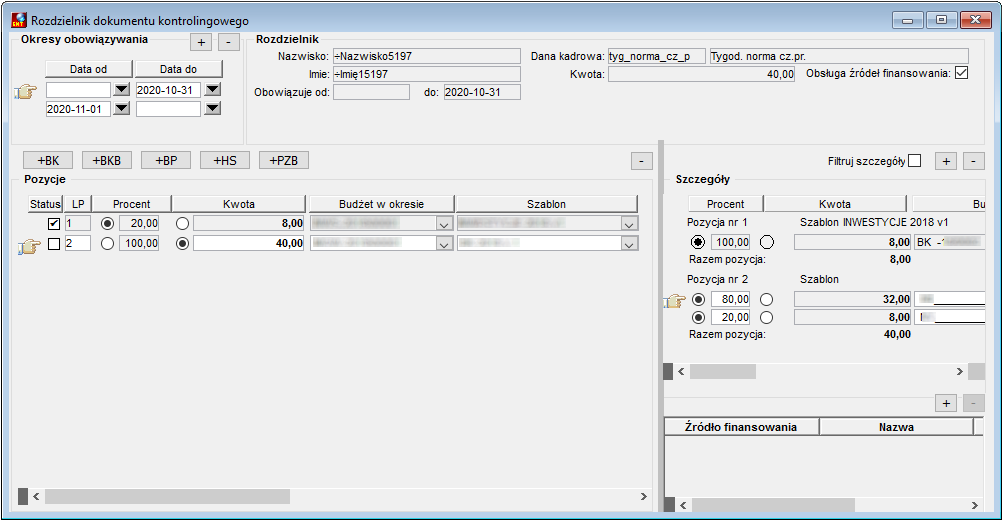Remove a period with minus in Okresy obowiązywania
This screenshot has height=520, width=1002.
click(x=229, y=42)
